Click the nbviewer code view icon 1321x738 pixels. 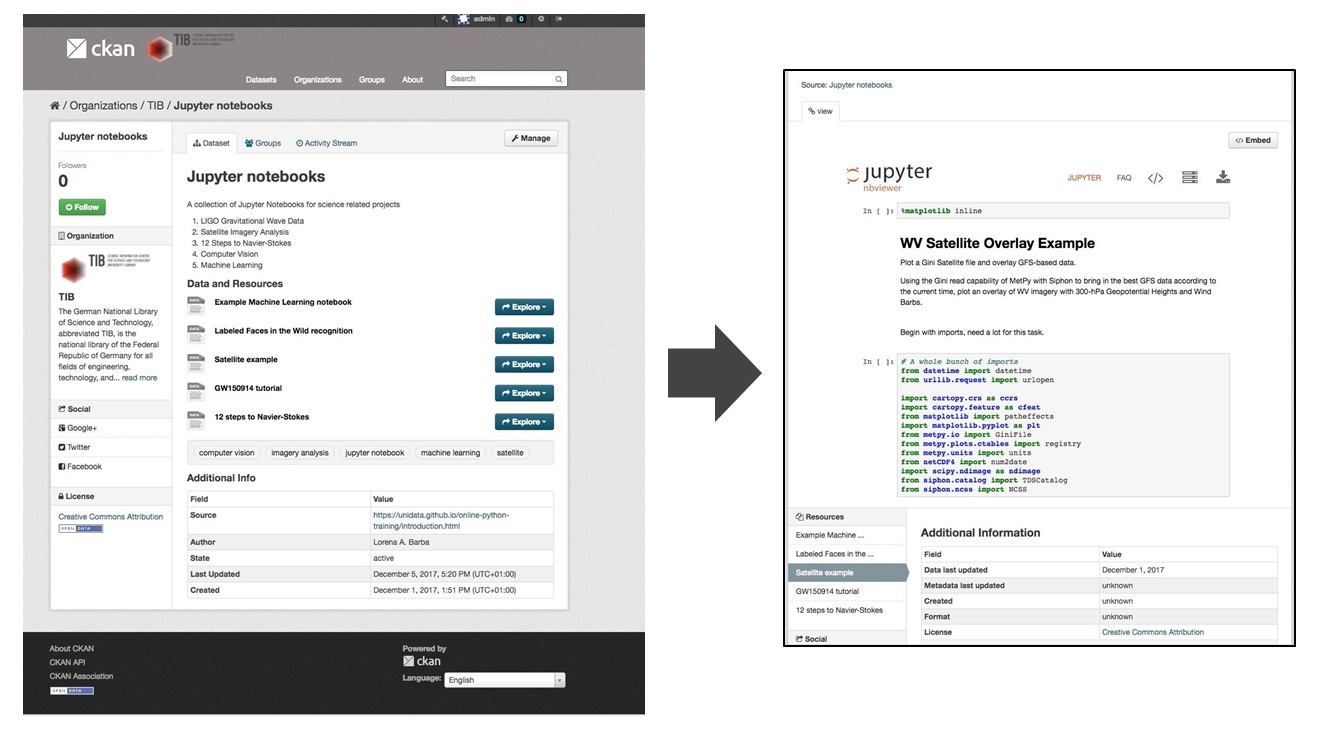coord(1155,178)
